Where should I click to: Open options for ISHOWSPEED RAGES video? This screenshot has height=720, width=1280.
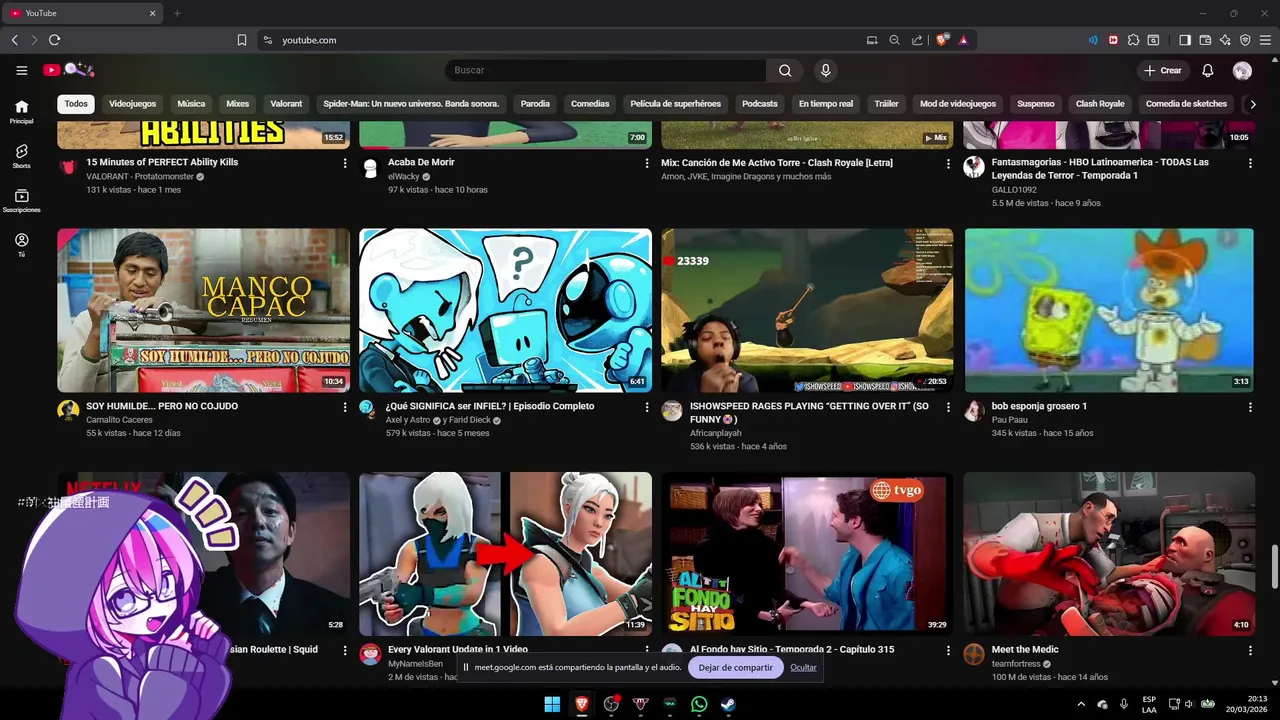tap(949, 407)
